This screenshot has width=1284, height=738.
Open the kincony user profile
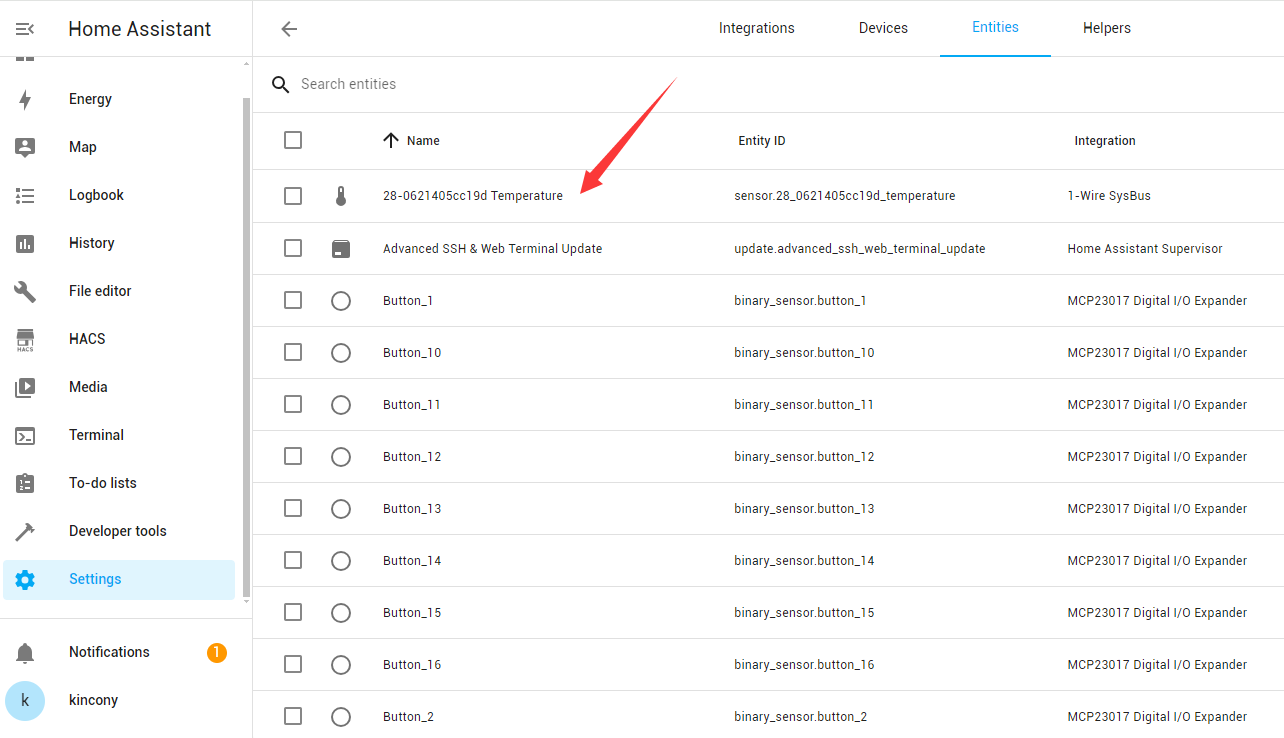pyautogui.click(x=93, y=700)
